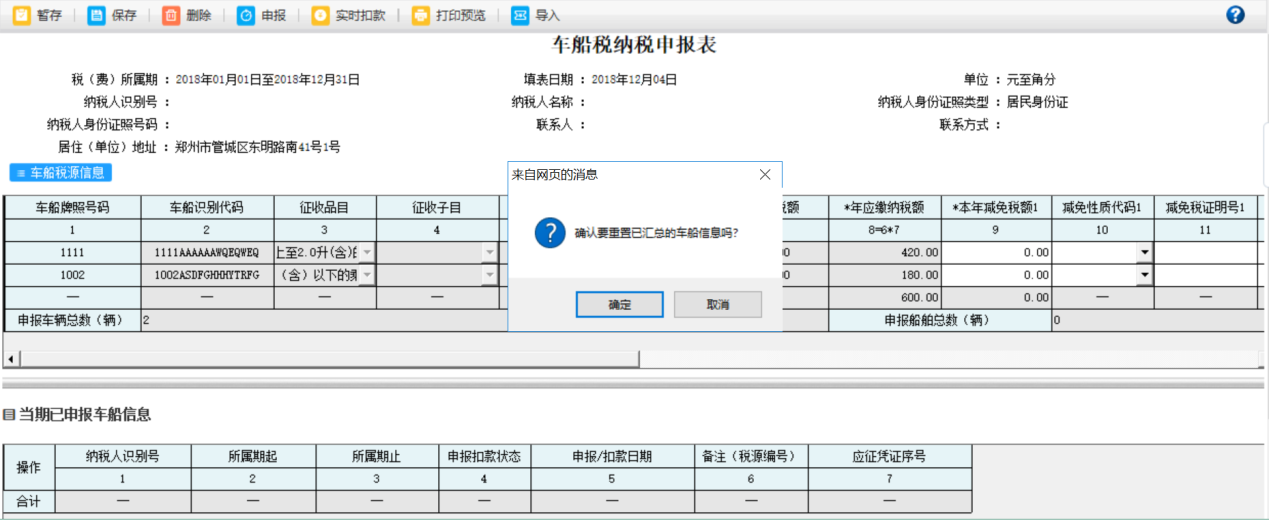
Task: Expand 减免性质代码1 dropdown in 420.00 row
Action: pos(1145,252)
